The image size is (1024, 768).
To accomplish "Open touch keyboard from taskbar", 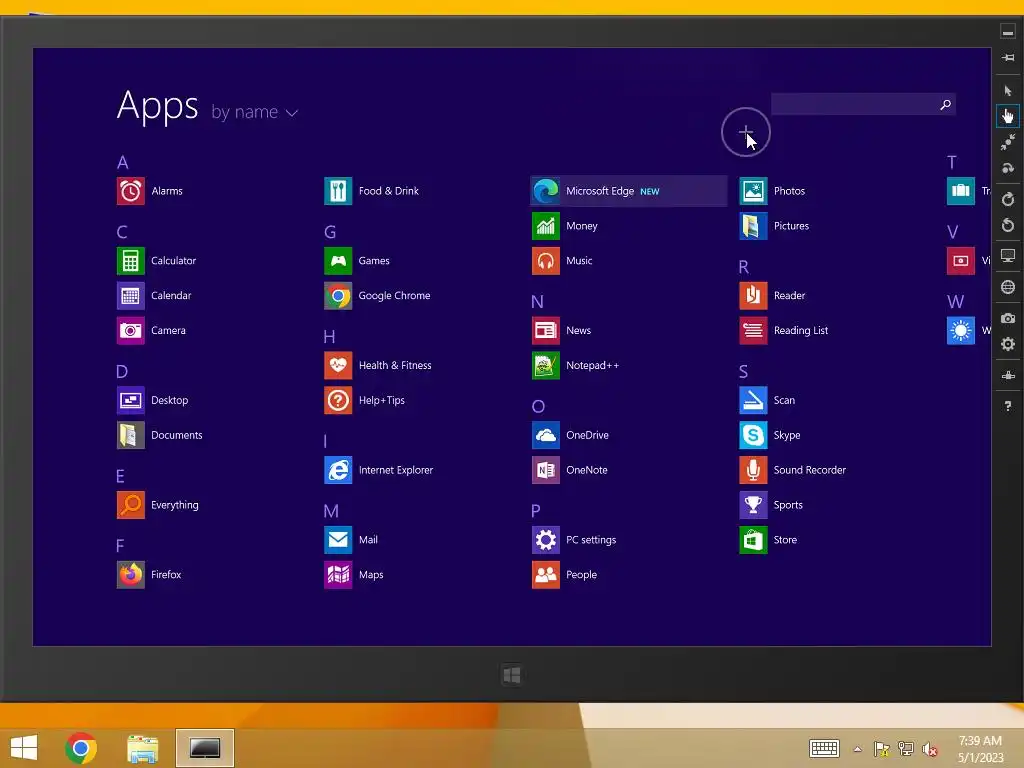I will [x=824, y=749].
